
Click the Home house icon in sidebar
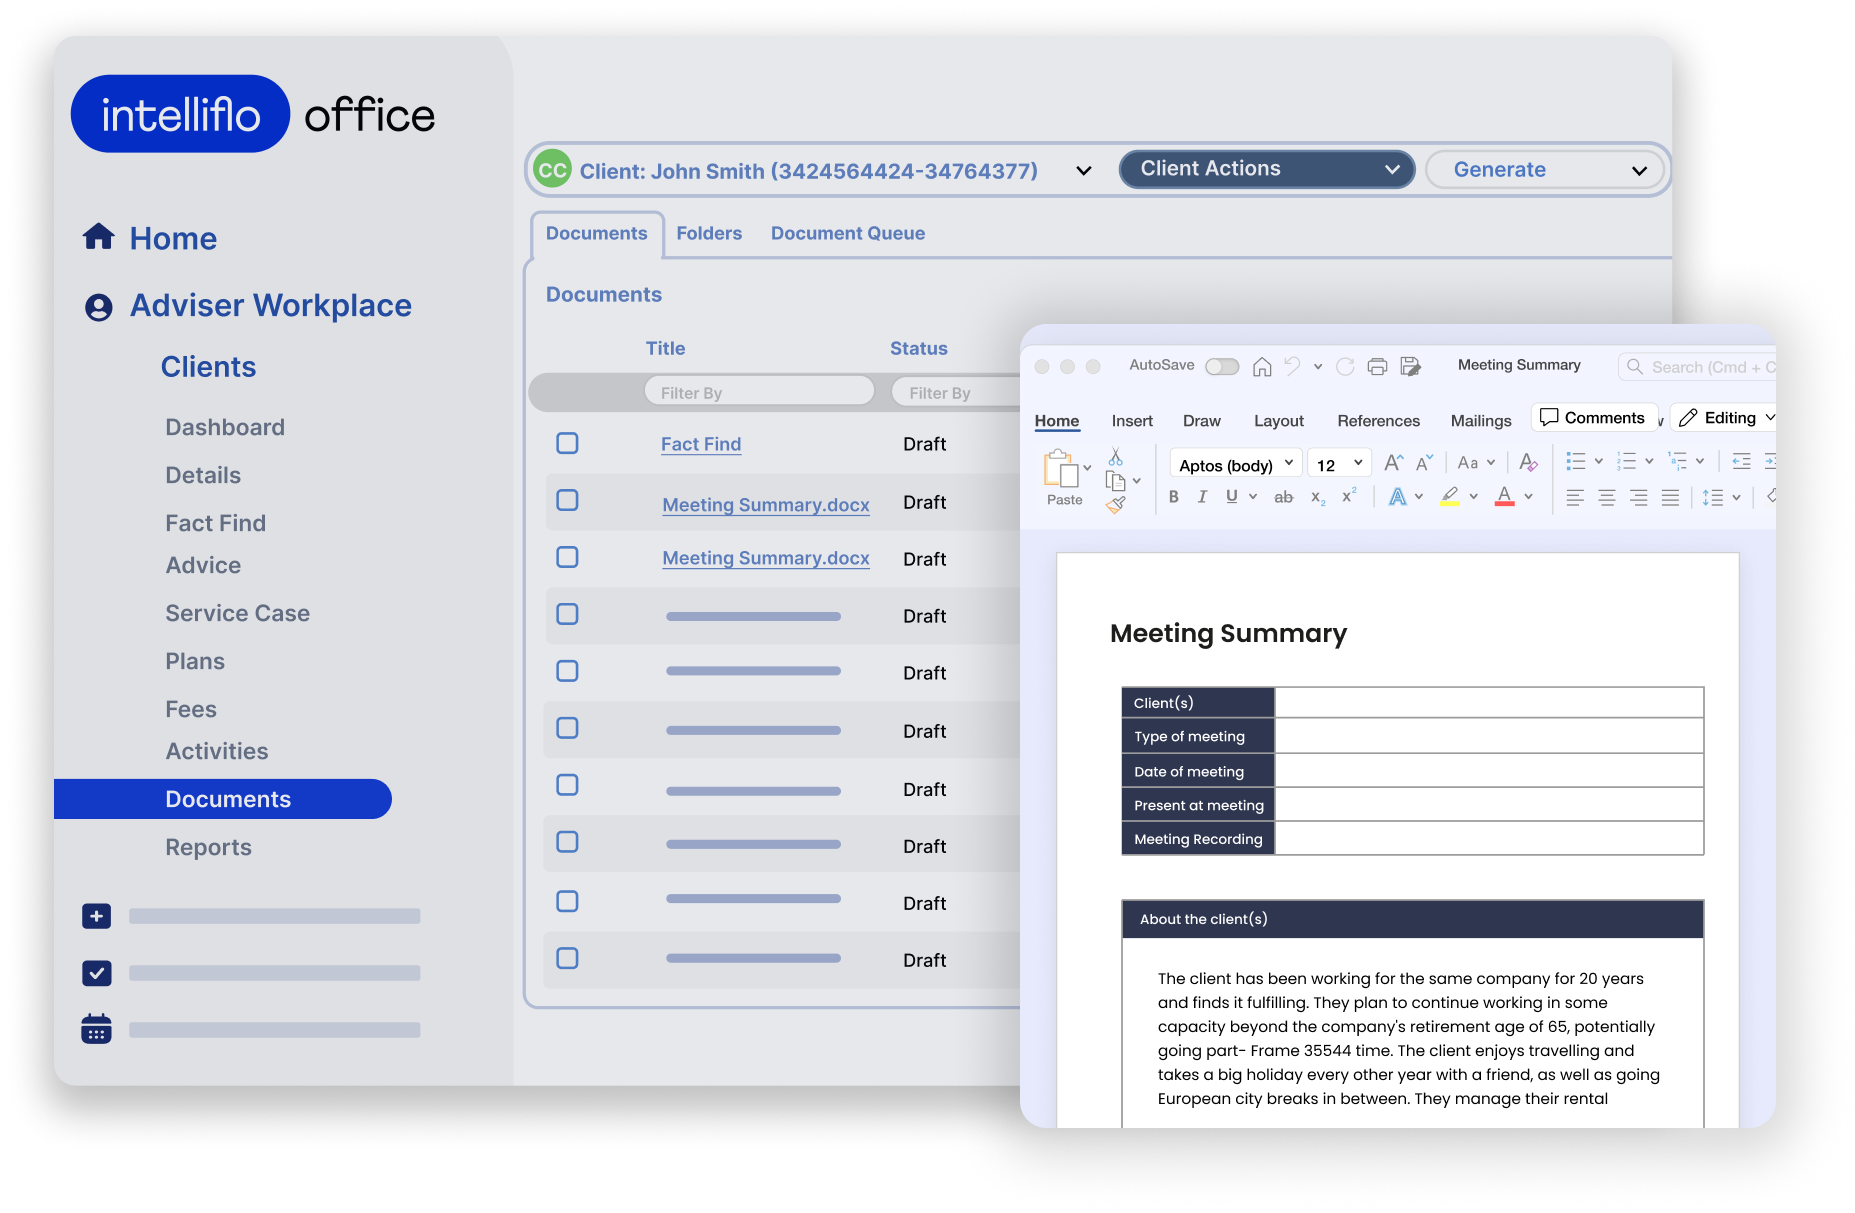(x=98, y=237)
